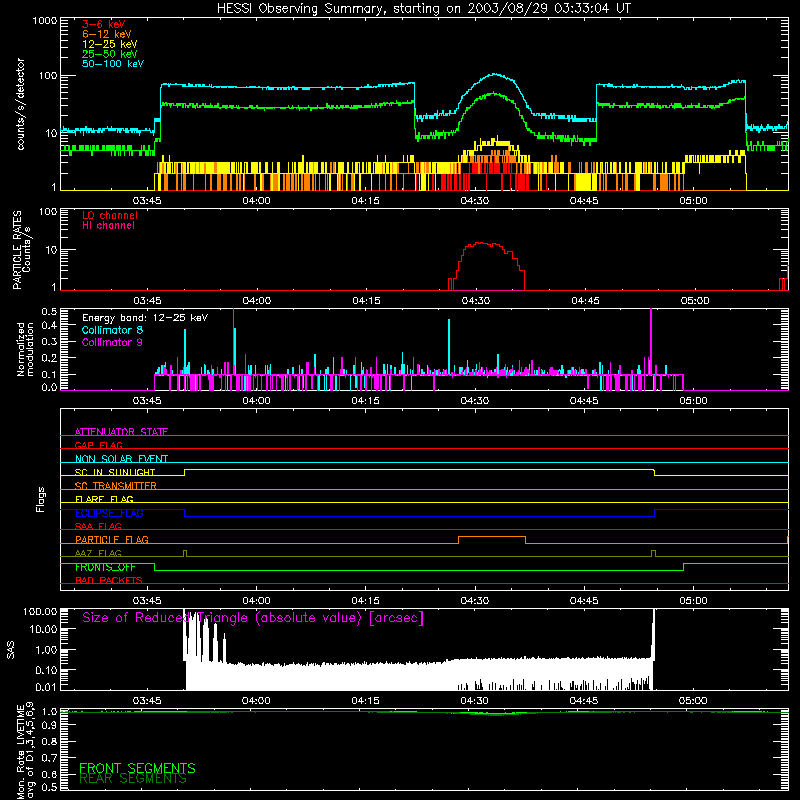
Task: Click the yellow 12-25 keV legend entry in the top panel
Action: [x=110, y=44]
